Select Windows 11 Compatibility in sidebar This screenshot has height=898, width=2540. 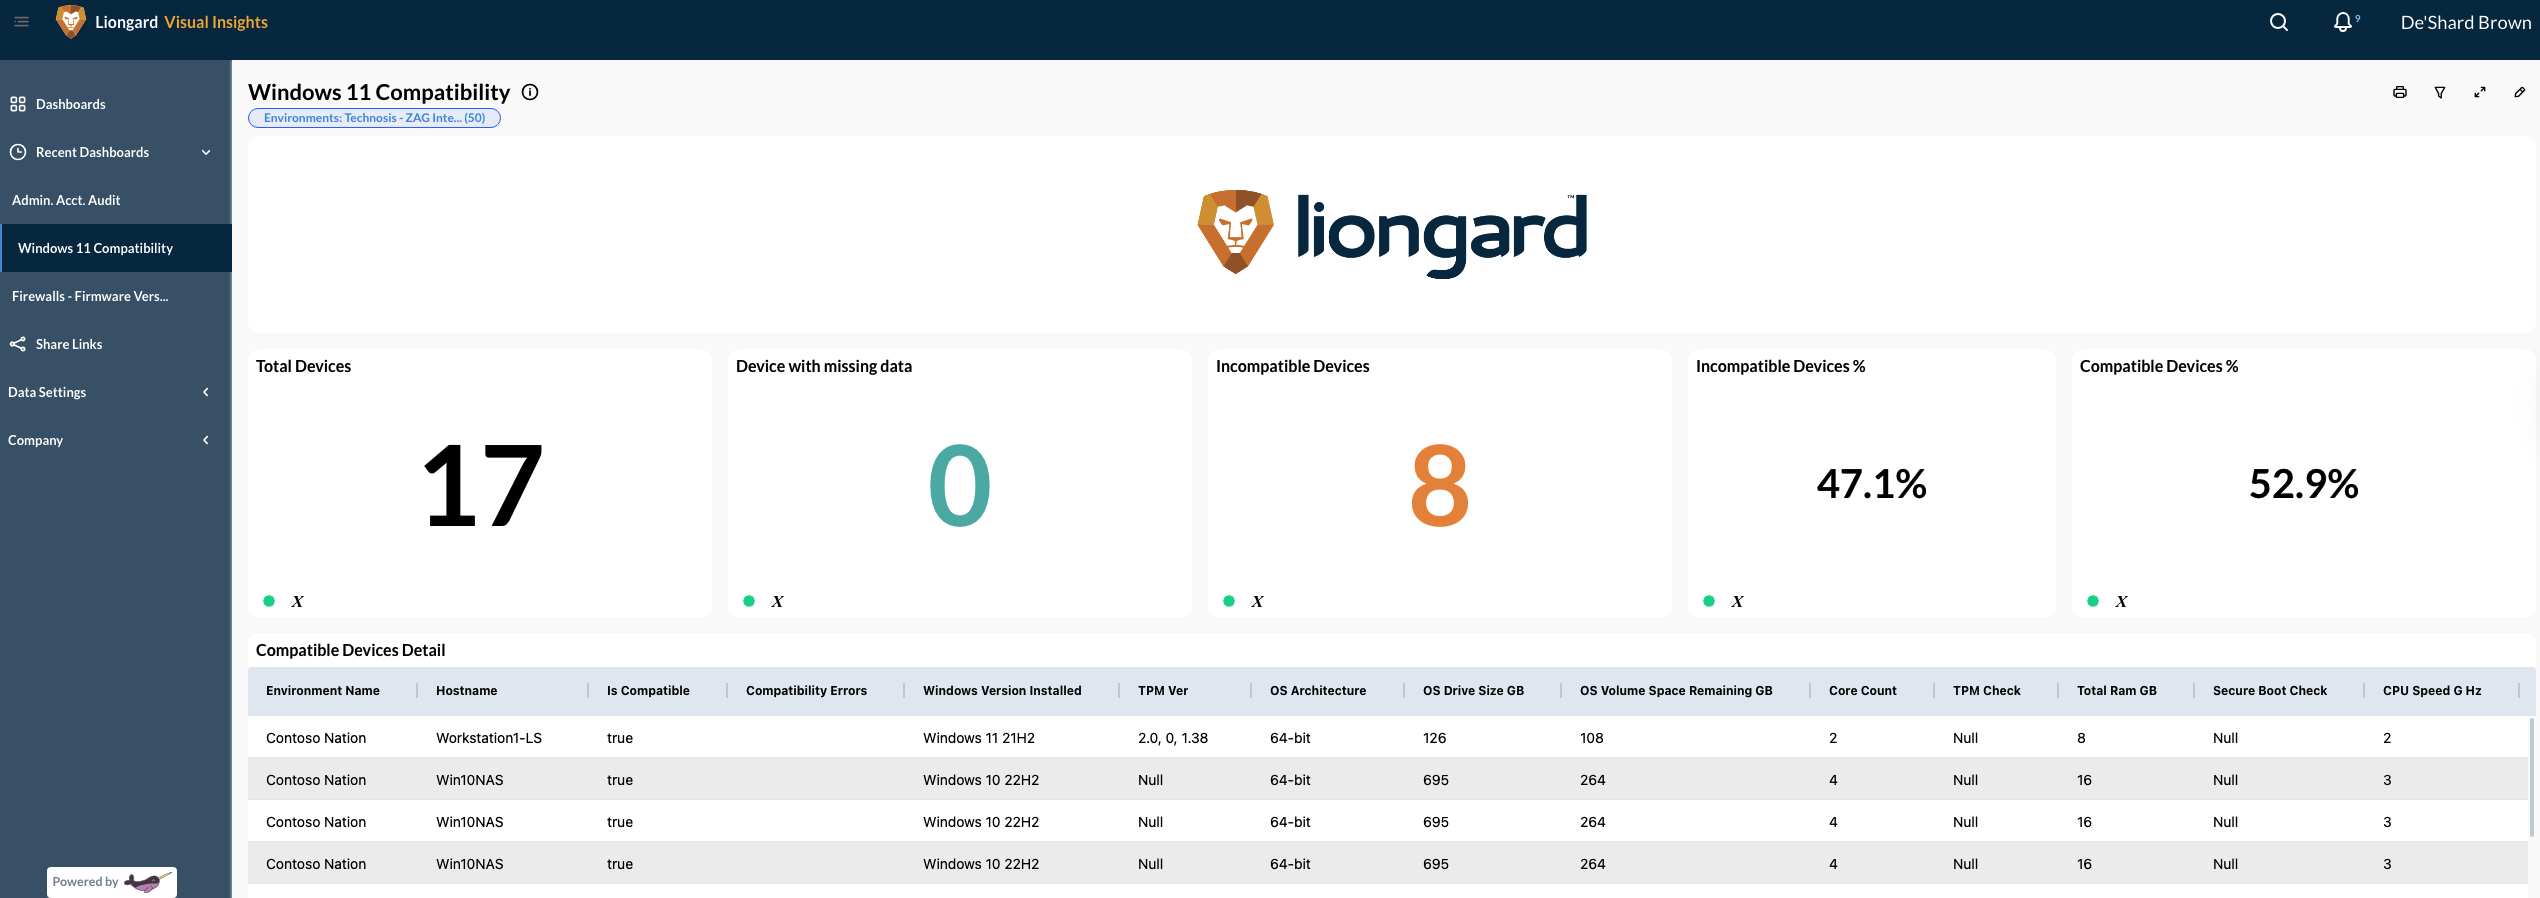115,248
